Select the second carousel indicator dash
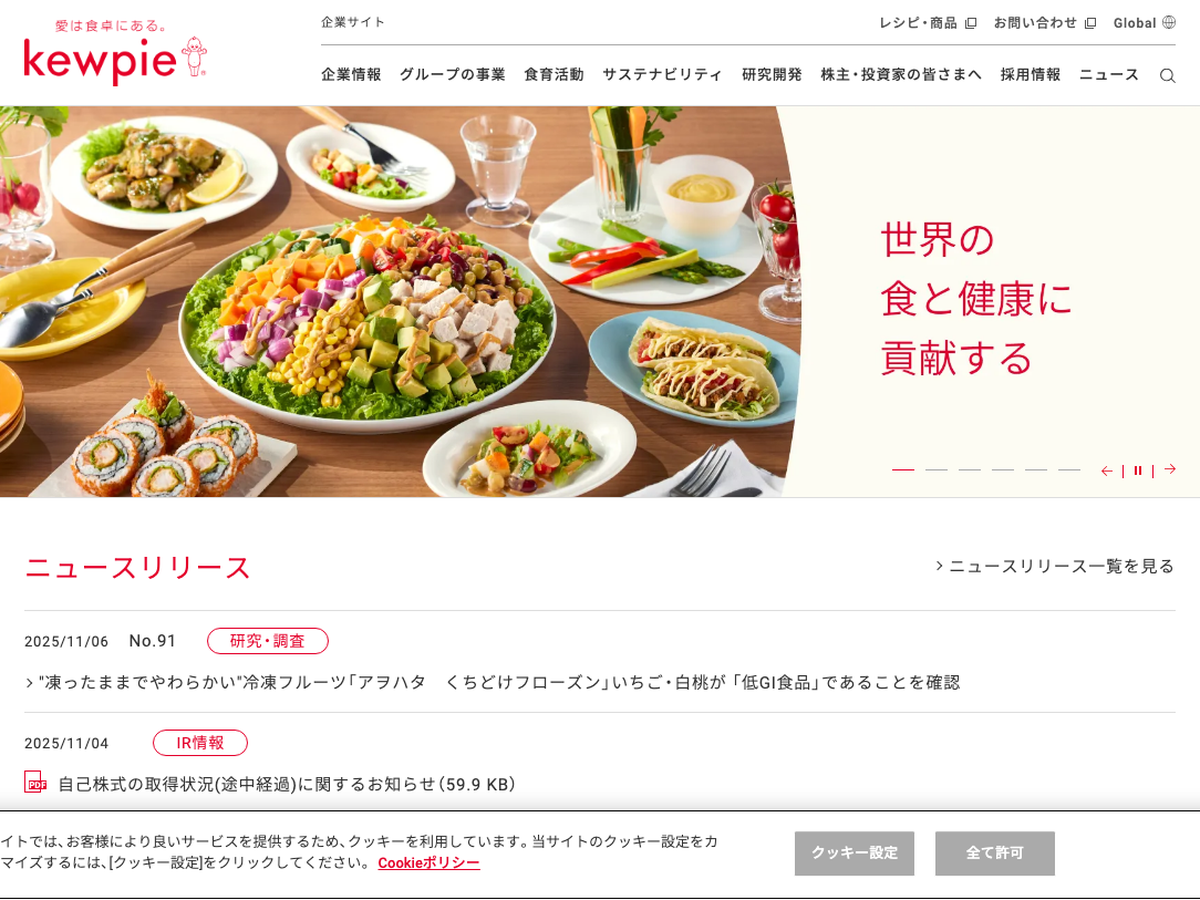 [936, 470]
